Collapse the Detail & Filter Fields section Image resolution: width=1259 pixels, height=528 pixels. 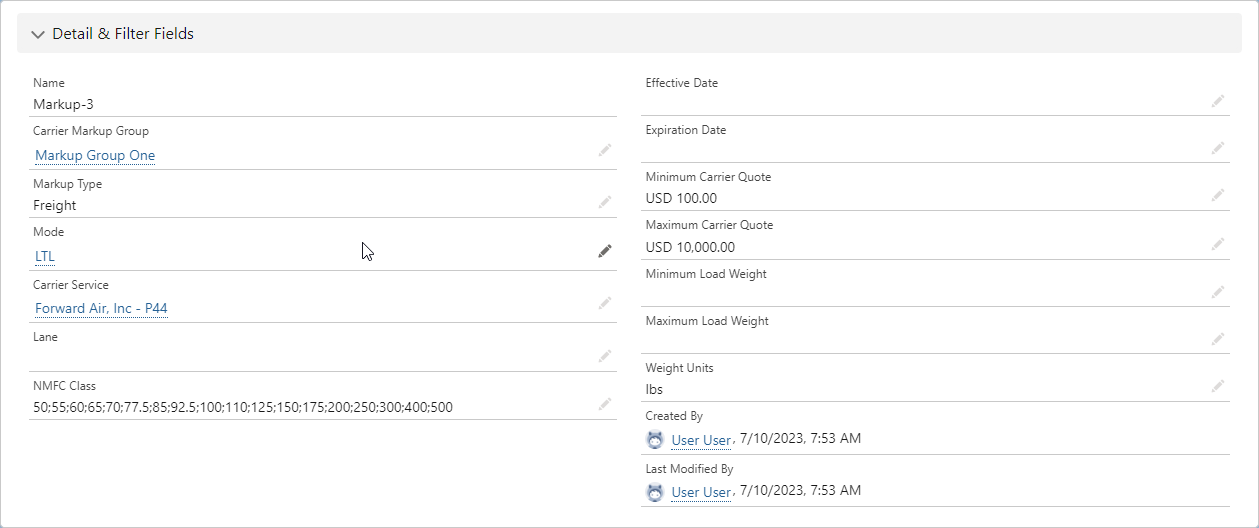[38, 34]
